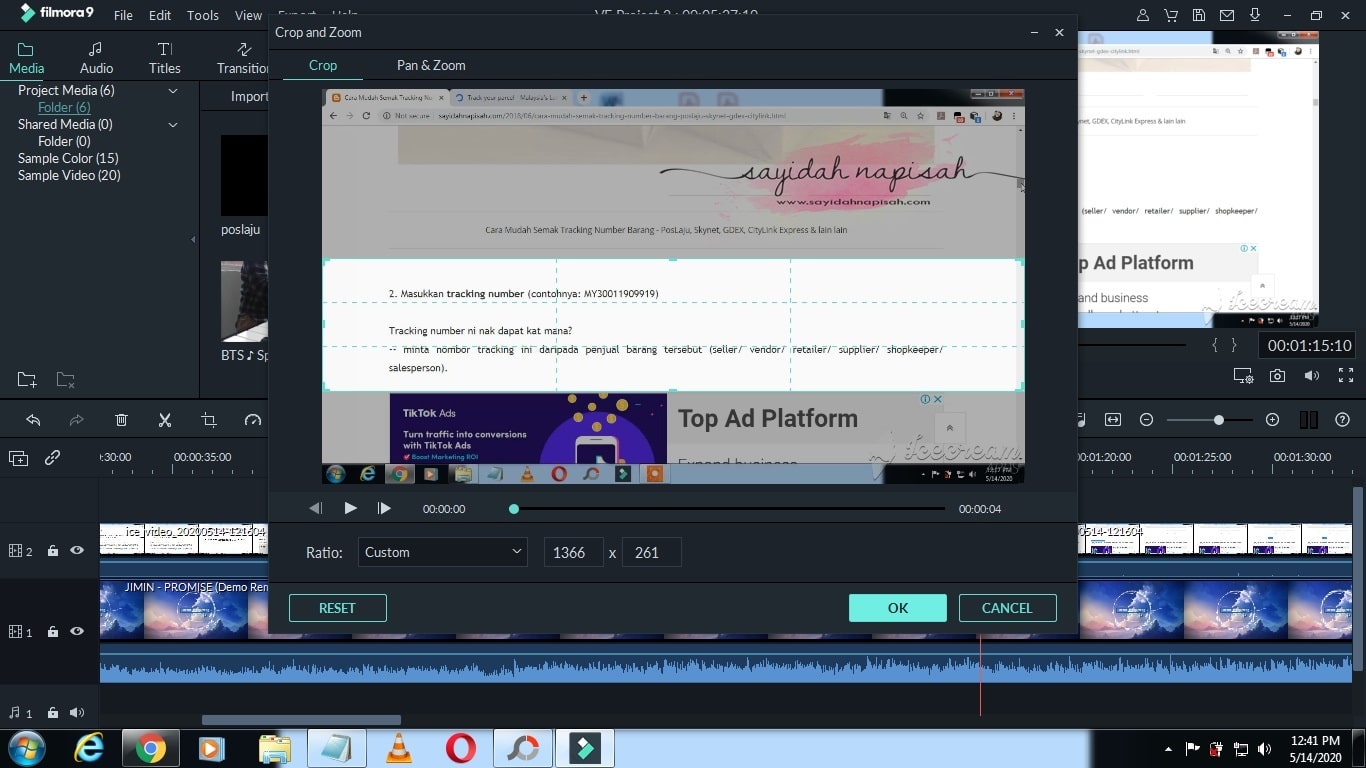Hide video track 1 with eye icon
Viewport: 1366px width, 768px height.
pyautogui.click(x=77, y=631)
